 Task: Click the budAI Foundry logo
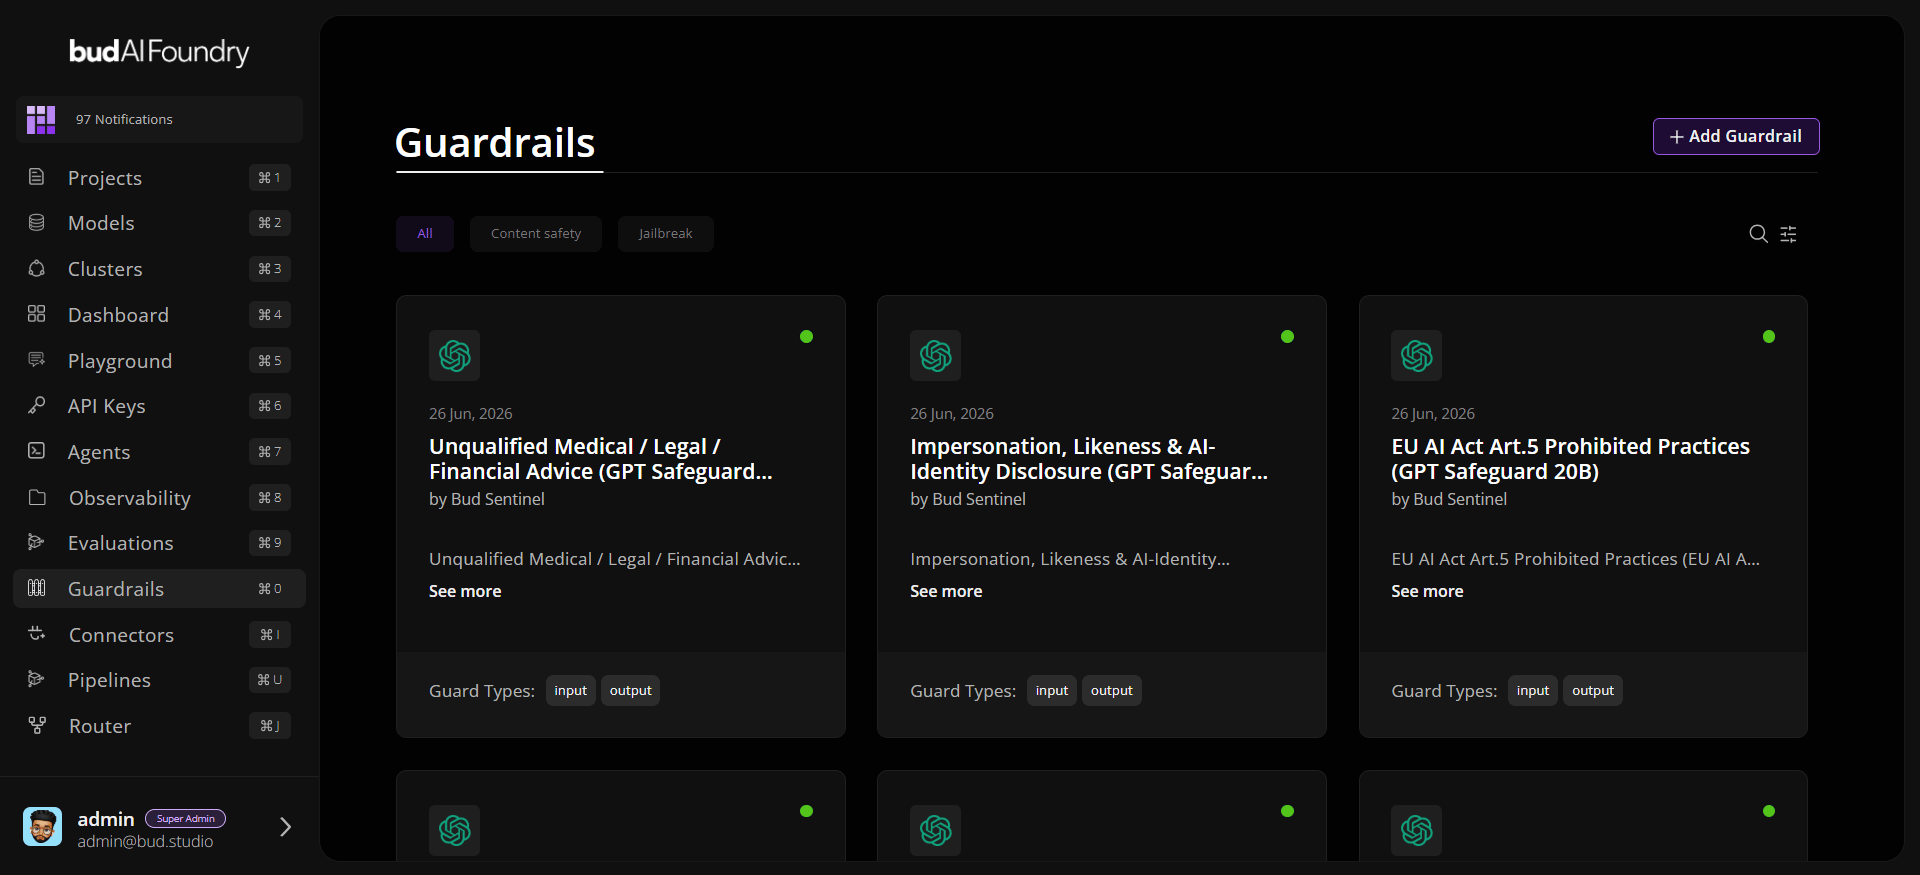tap(159, 52)
